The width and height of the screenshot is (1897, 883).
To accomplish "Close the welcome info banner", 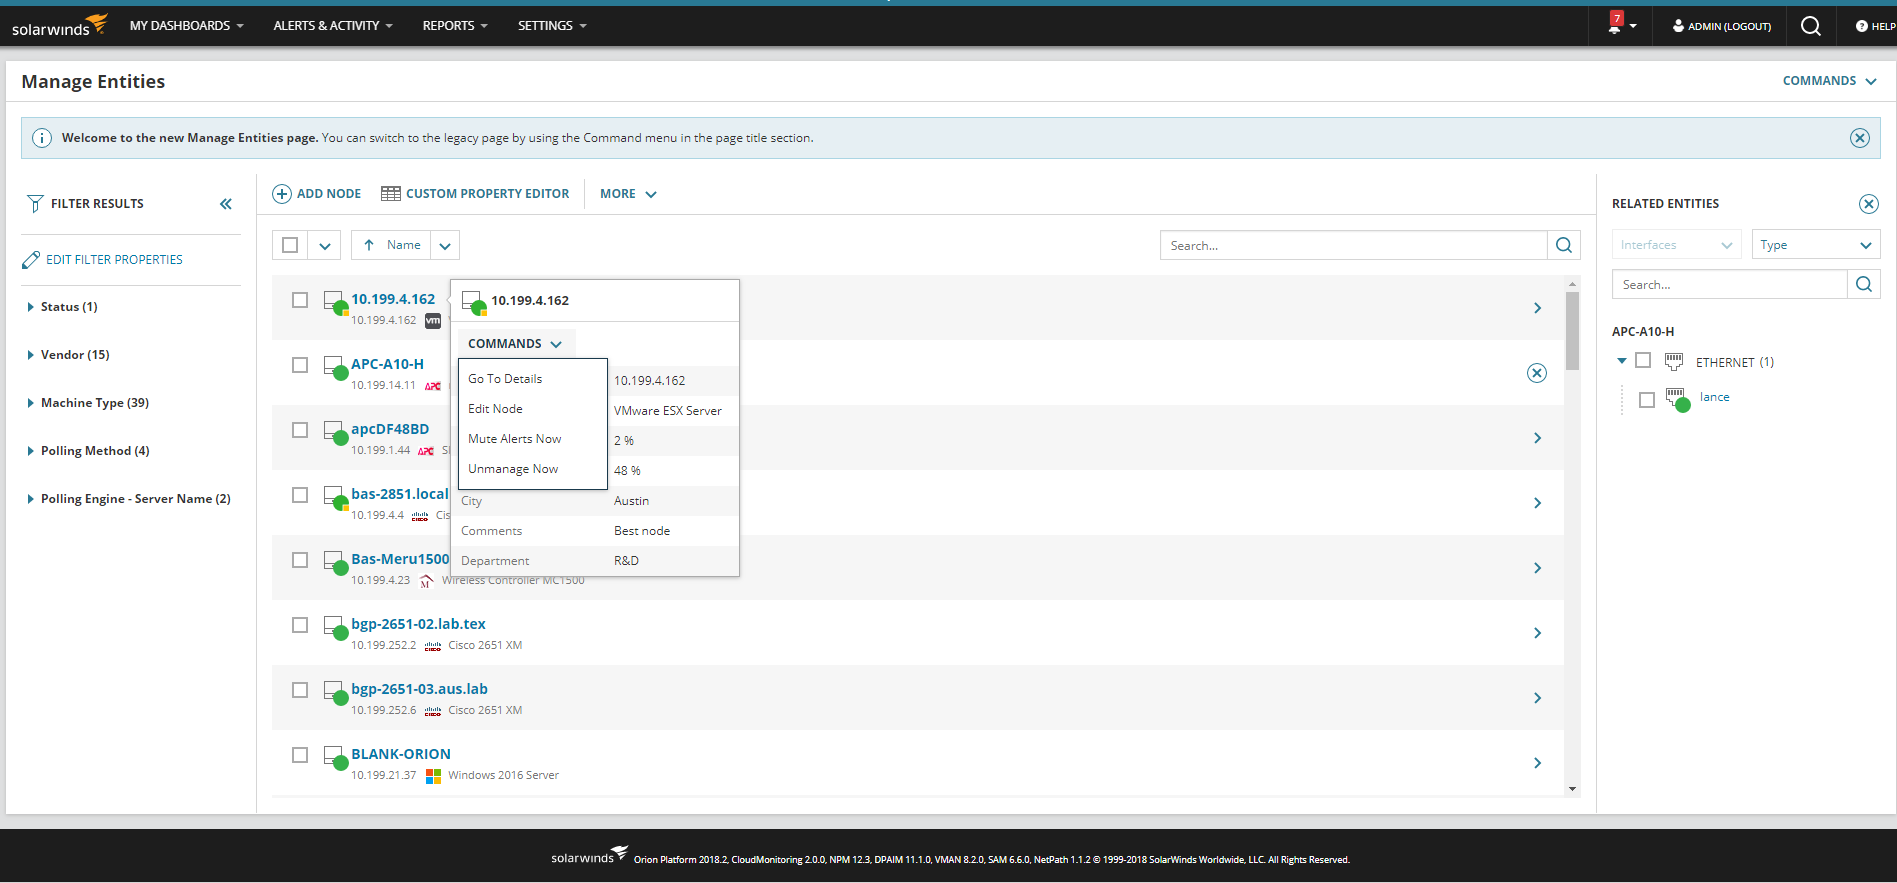I will tap(1859, 138).
